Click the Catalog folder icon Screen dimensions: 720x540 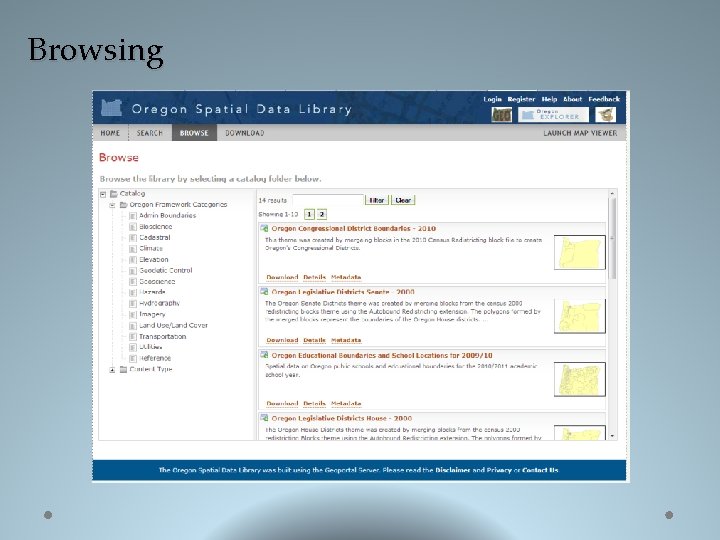pos(114,194)
